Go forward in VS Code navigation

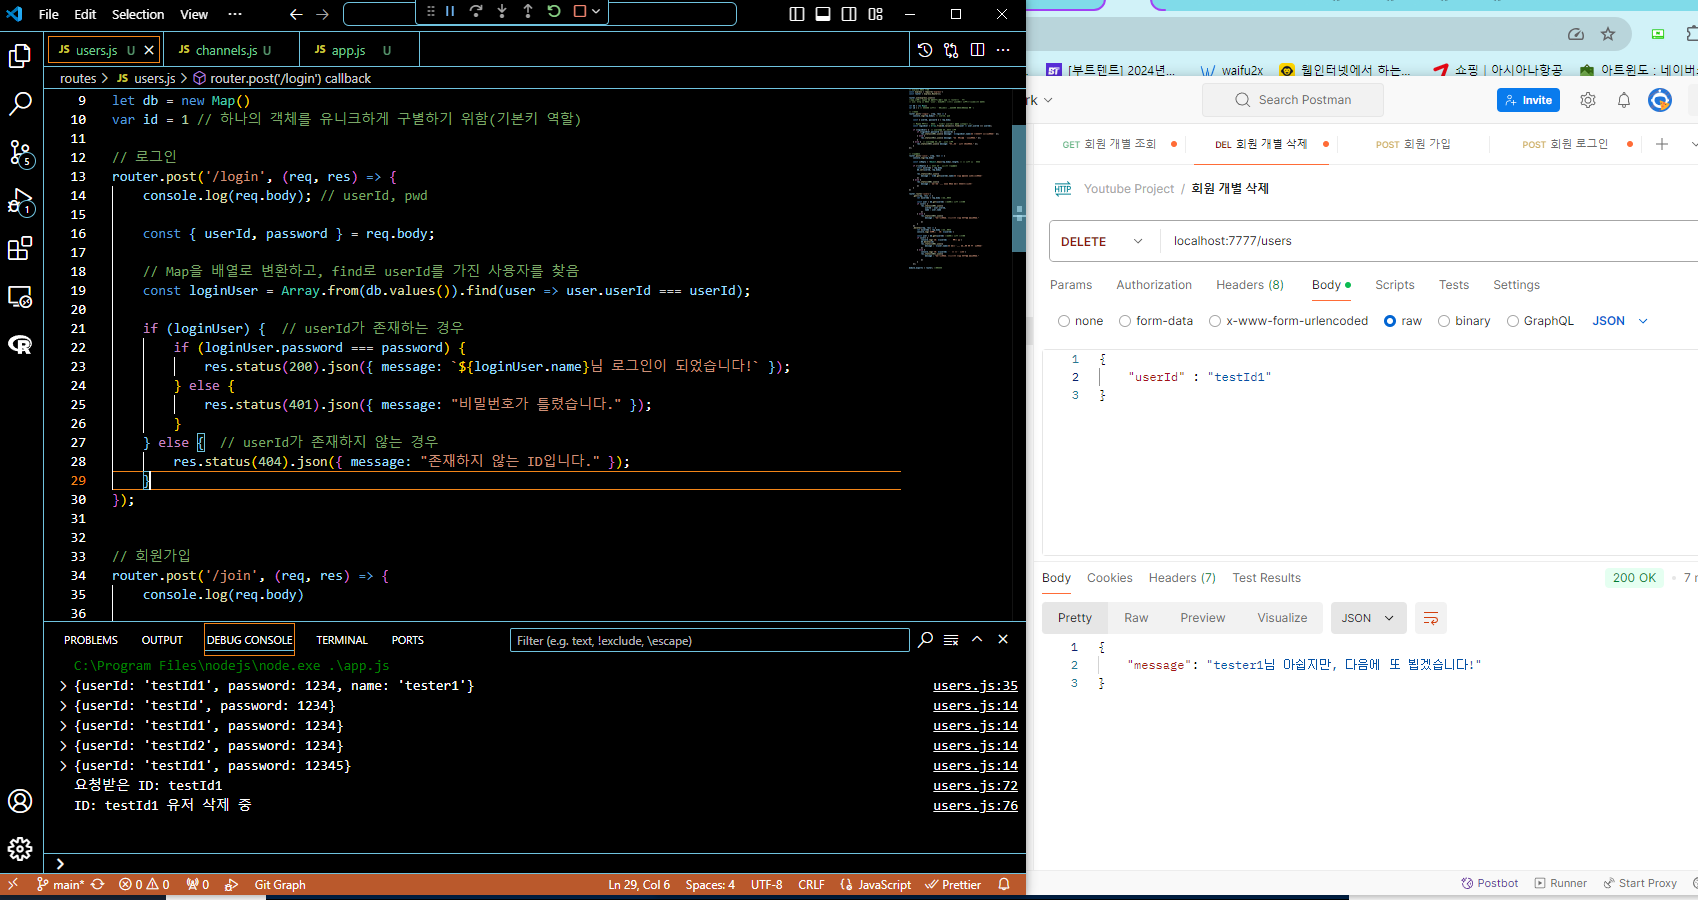322,14
